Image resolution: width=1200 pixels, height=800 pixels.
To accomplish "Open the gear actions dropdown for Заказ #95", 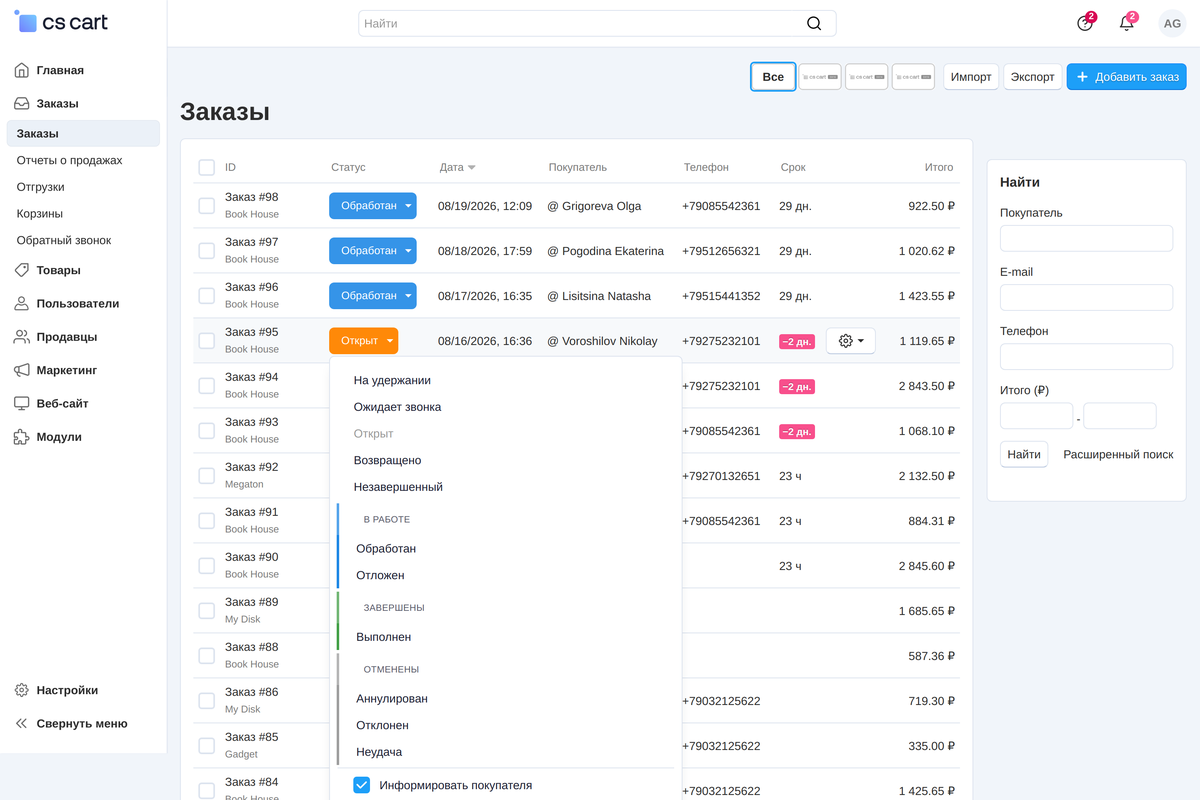I will [851, 341].
